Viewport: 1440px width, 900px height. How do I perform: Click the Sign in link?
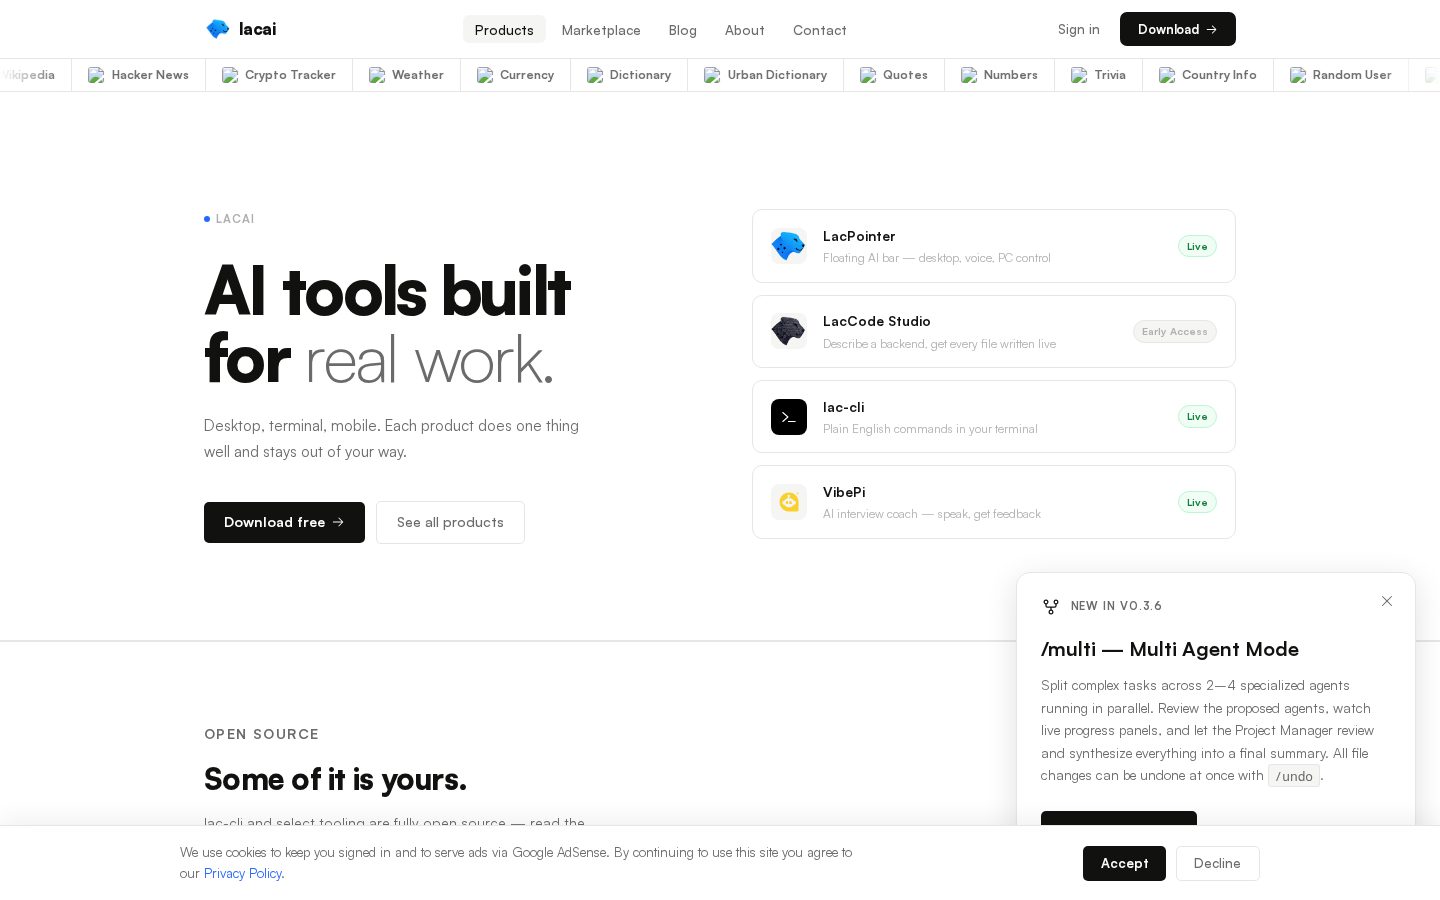click(x=1079, y=29)
